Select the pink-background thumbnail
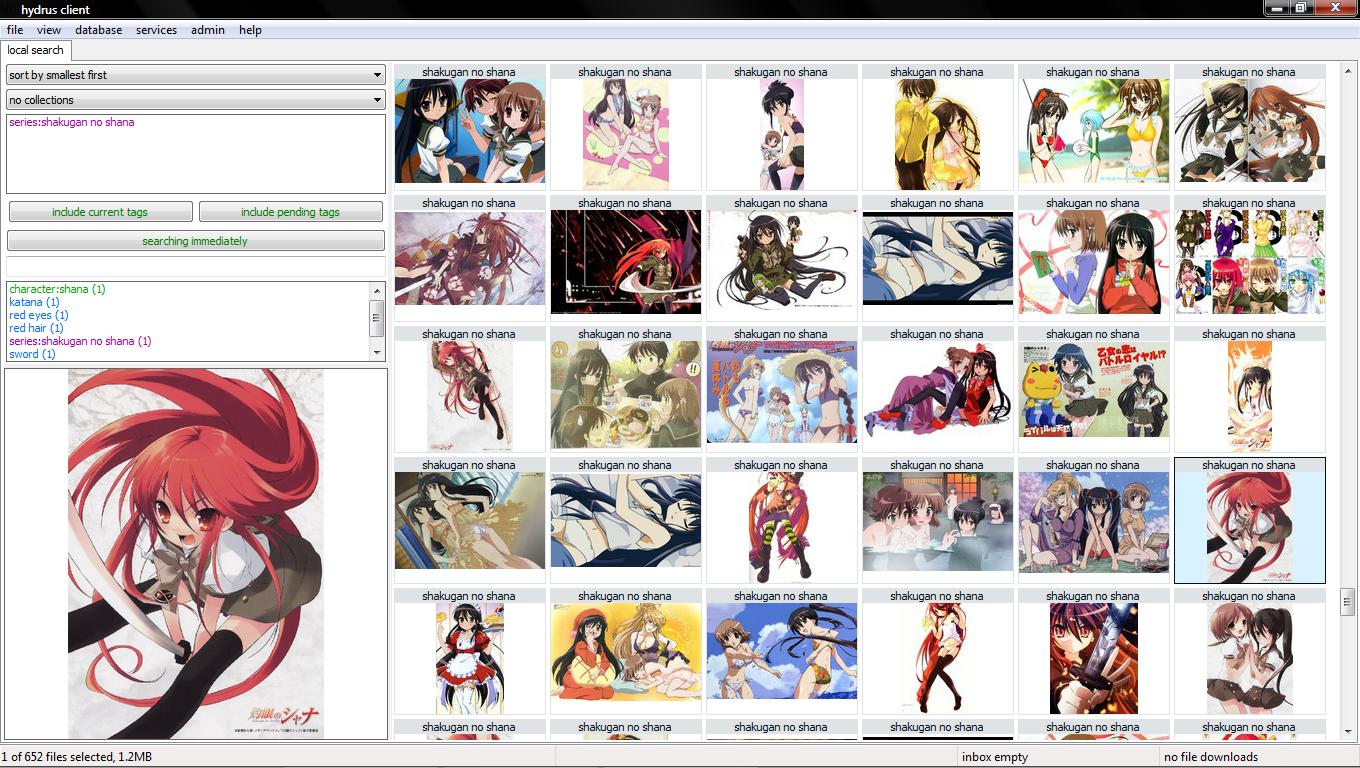The image size is (1360, 768). pos(626,127)
